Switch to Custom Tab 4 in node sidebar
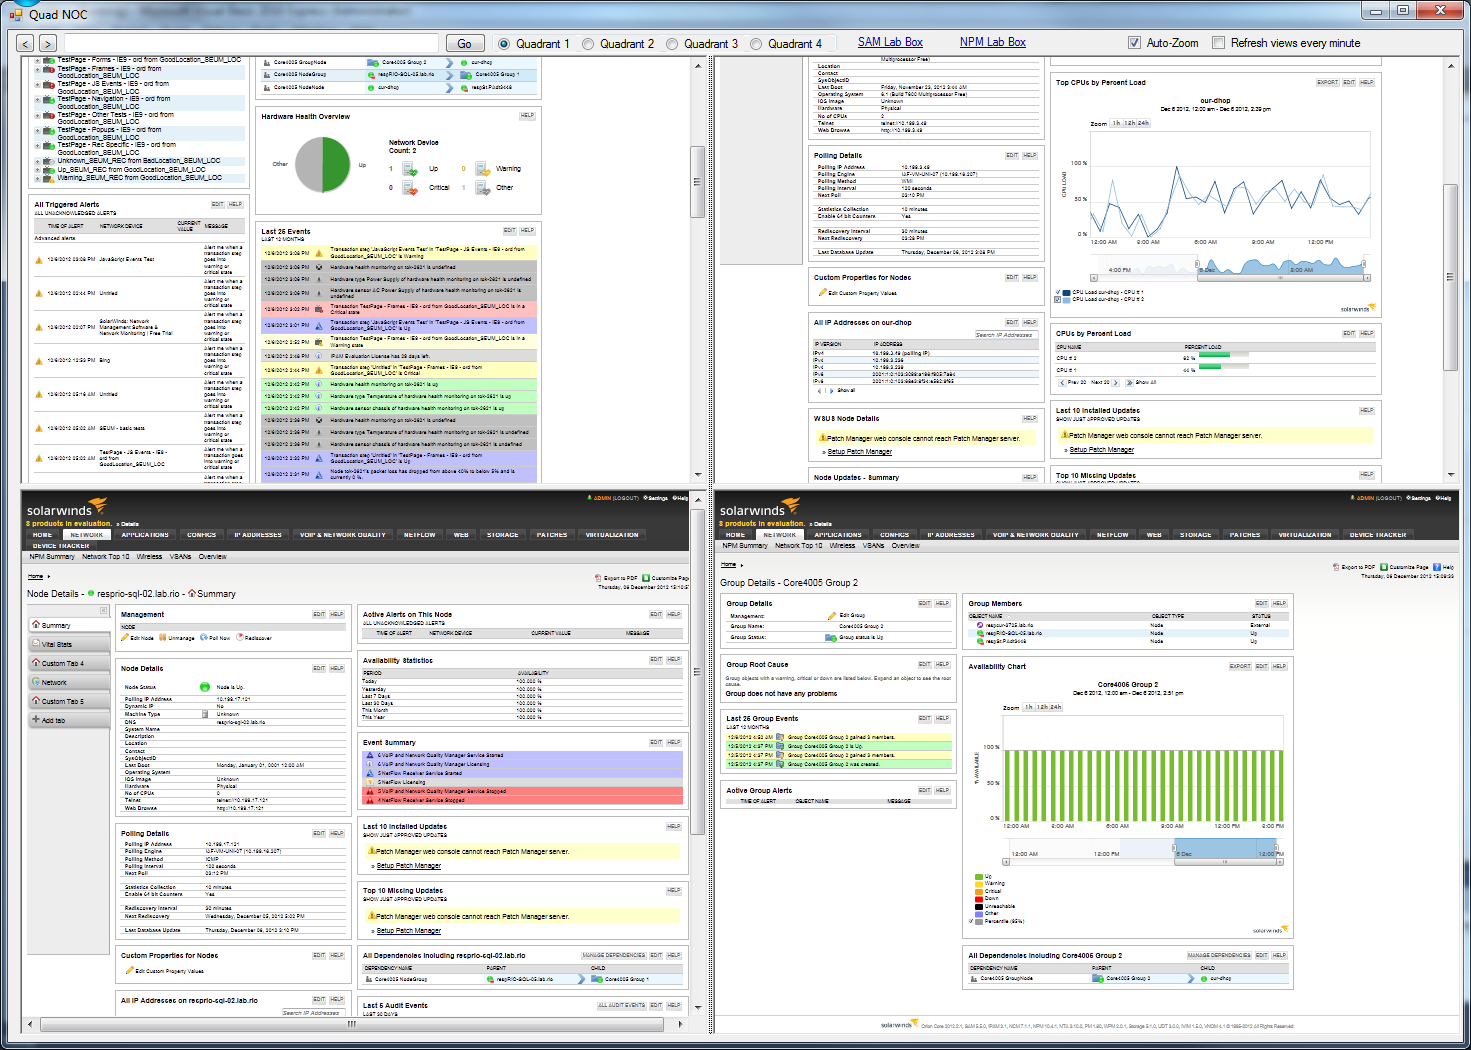The width and height of the screenshot is (1471, 1050). [69, 663]
